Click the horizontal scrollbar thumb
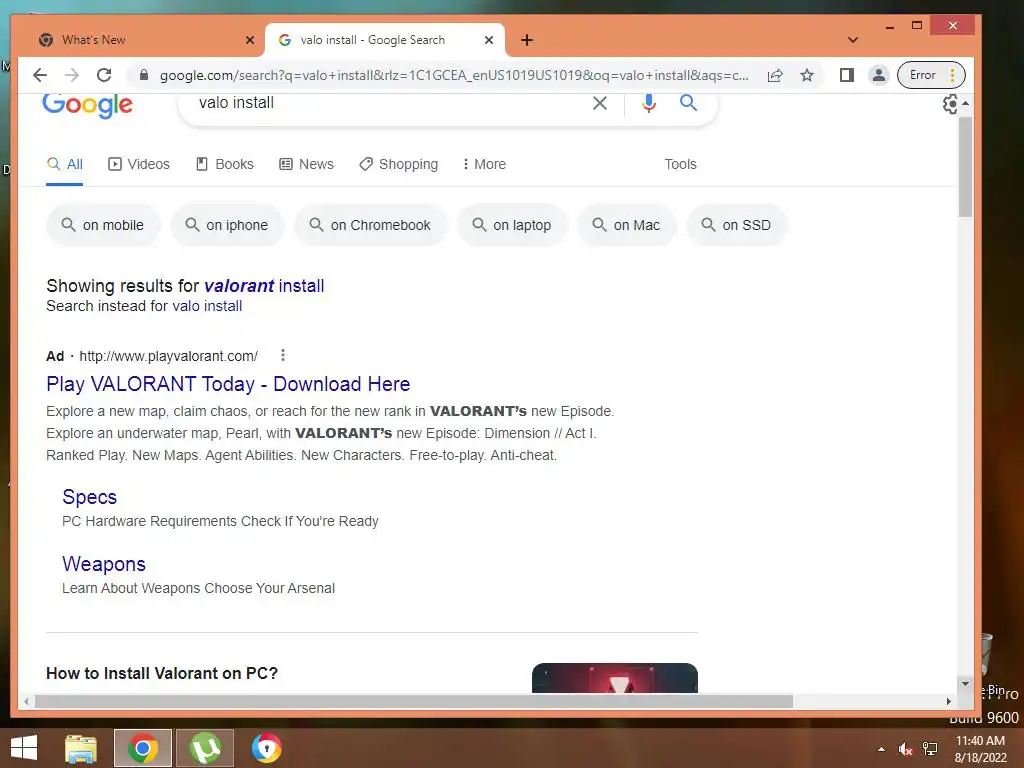Viewport: 1024px width, 768px height. (413, 701)
